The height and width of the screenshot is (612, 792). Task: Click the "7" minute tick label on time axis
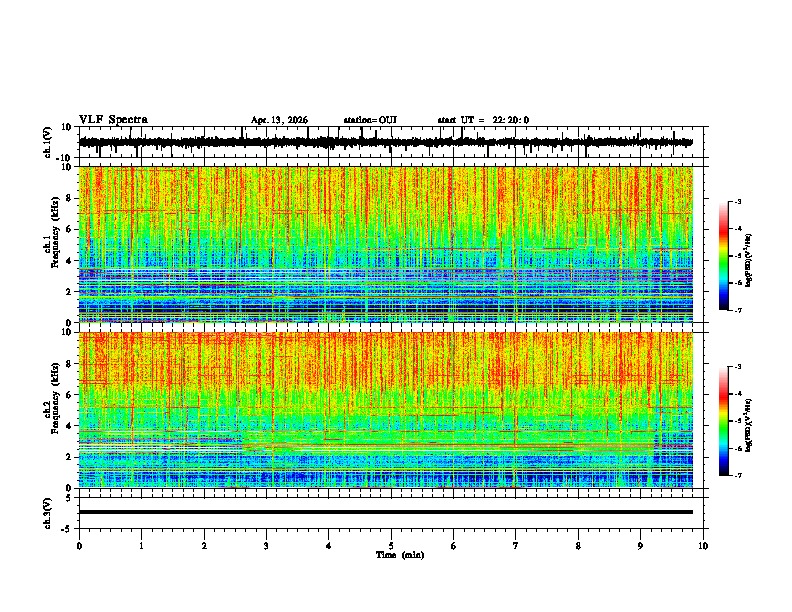pos(516,546)
